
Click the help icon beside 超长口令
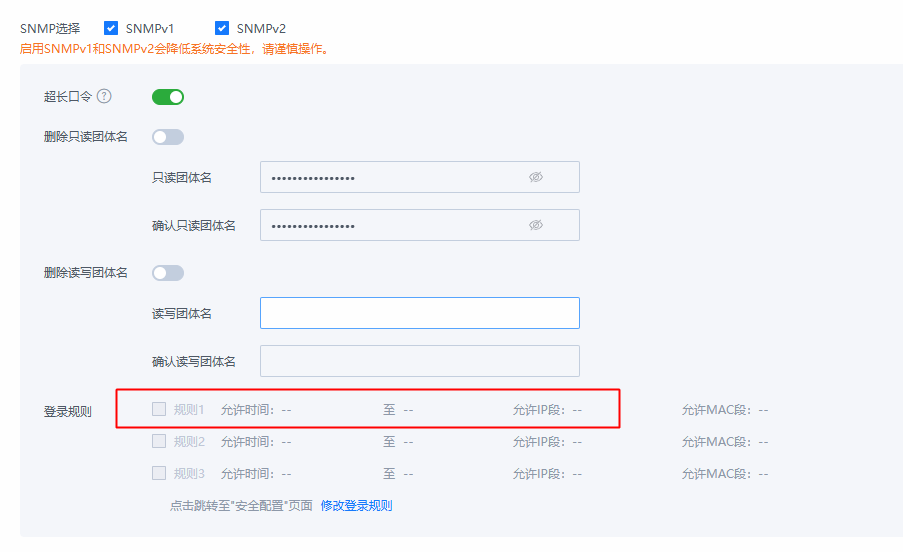click(104, 97)
